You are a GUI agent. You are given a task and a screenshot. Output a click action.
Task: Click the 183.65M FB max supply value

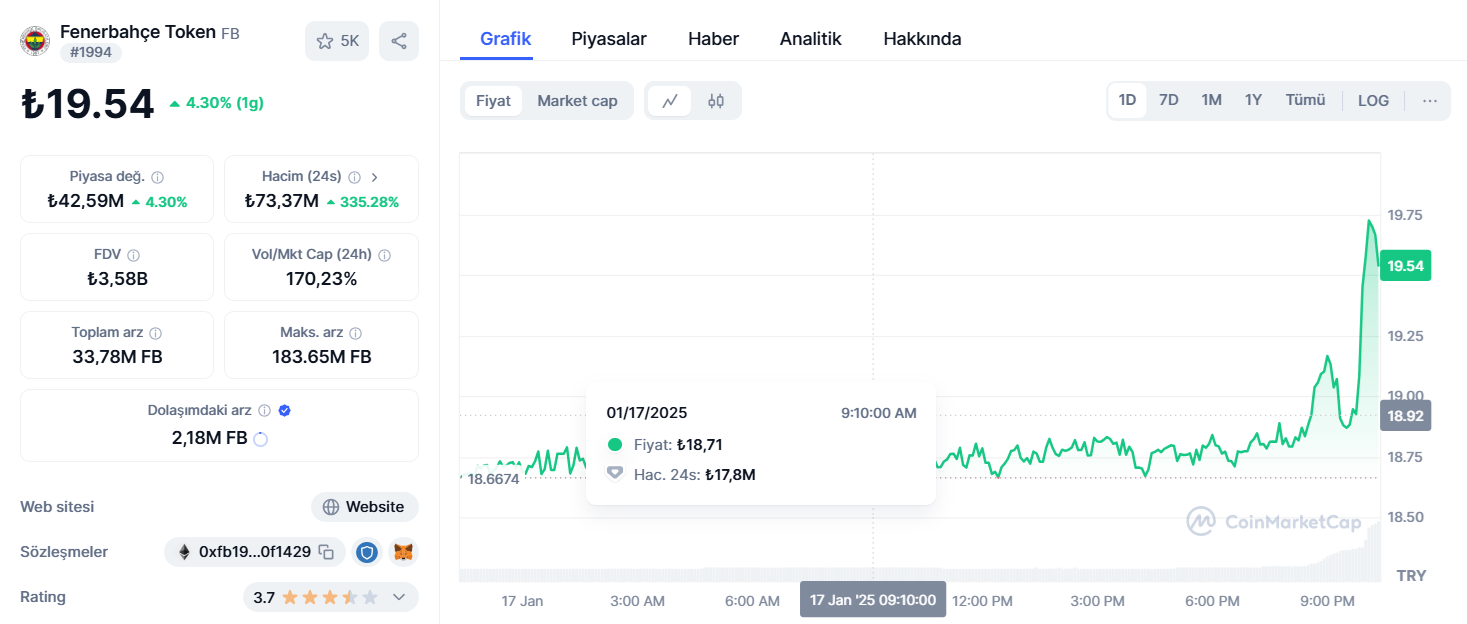[x=321, y=357]
